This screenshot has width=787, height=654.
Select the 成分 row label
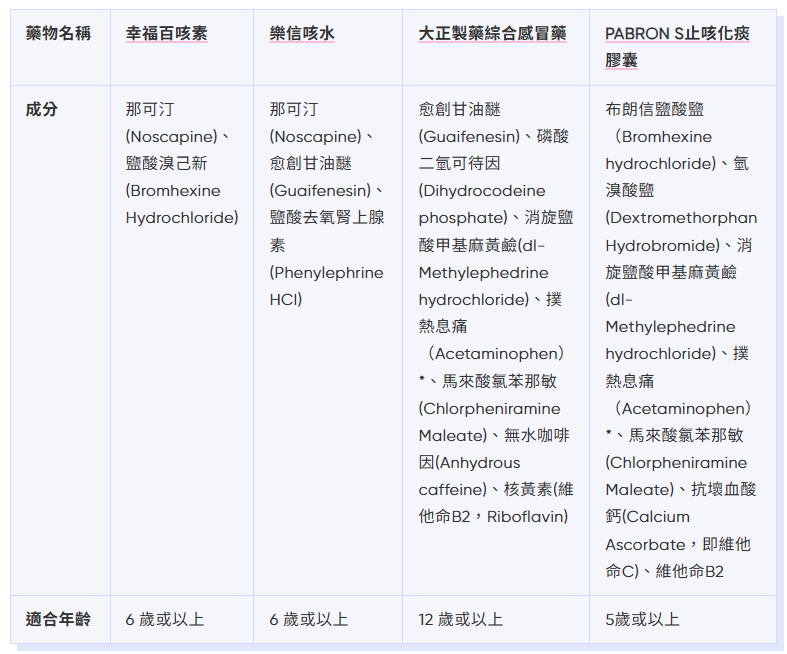tap(42, 109)
